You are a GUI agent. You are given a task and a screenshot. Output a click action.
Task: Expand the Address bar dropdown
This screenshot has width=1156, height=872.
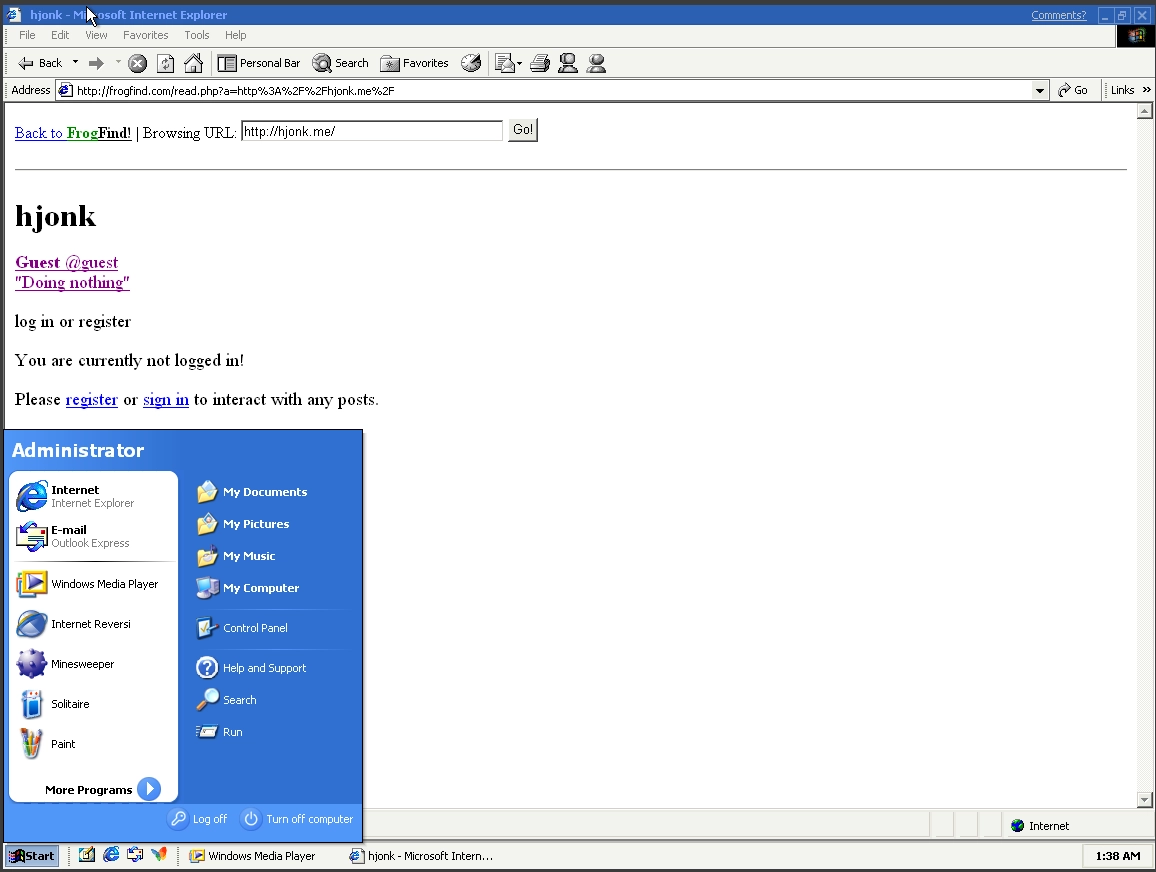[x=1040, y=91]
